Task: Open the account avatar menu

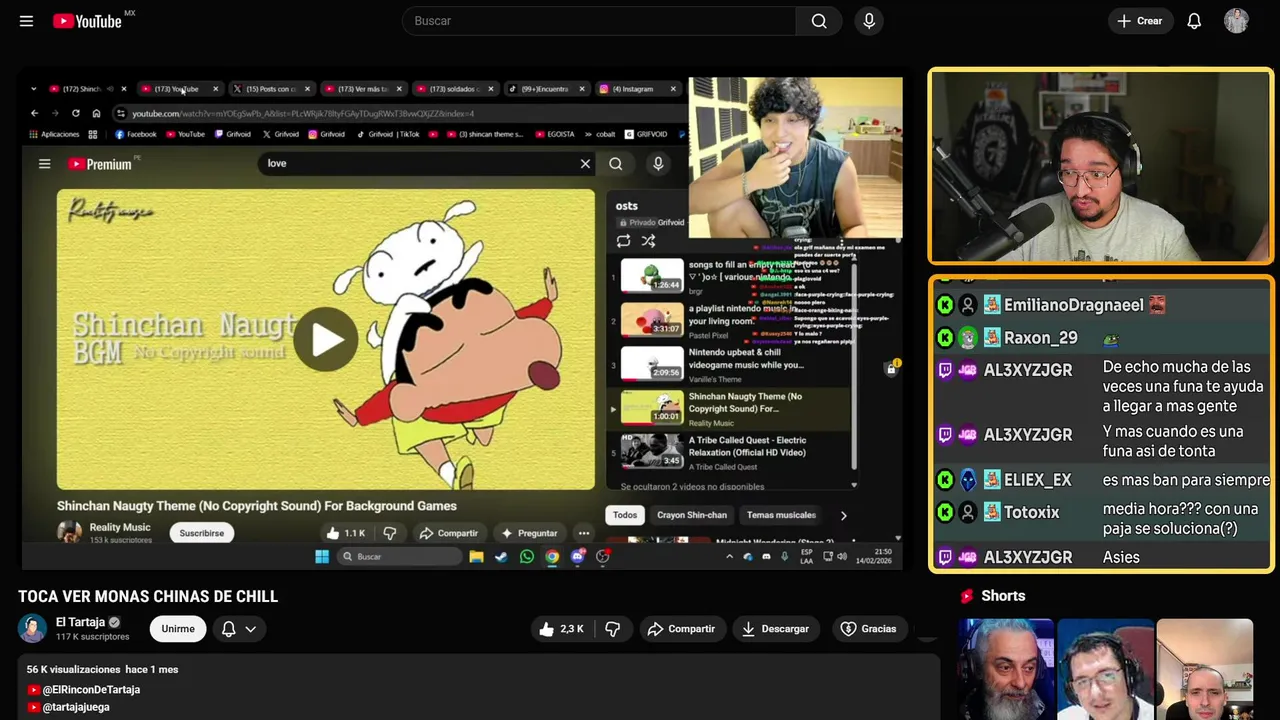Action: click(1236, 21)
